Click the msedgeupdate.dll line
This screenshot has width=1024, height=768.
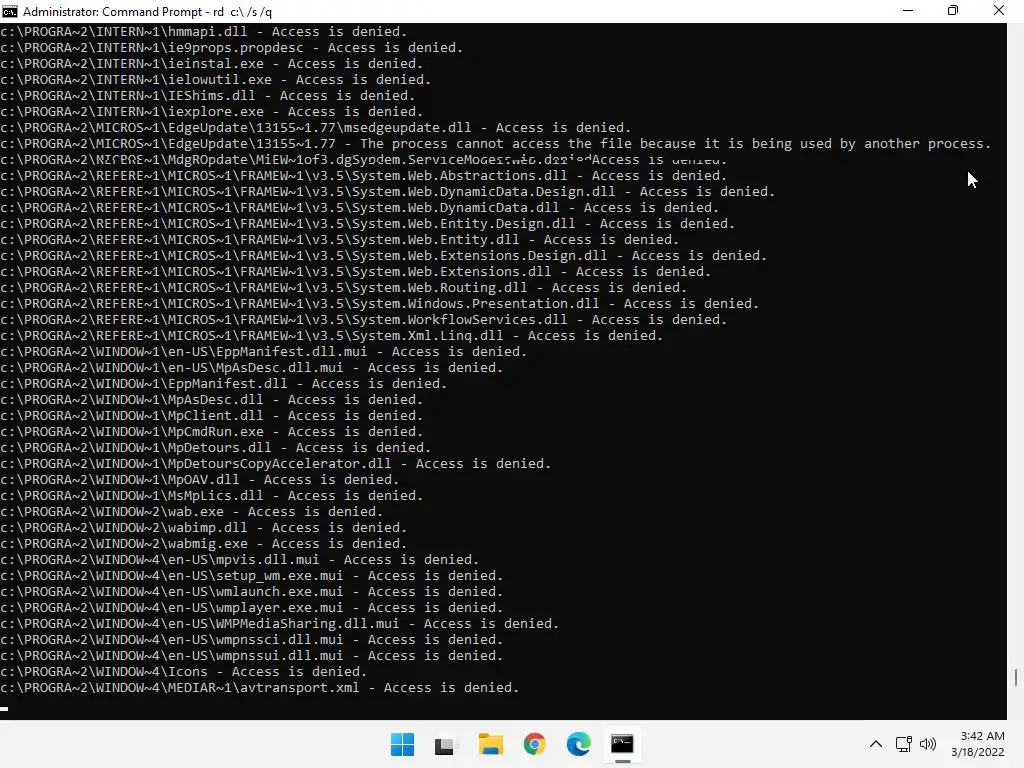point(315,127)
